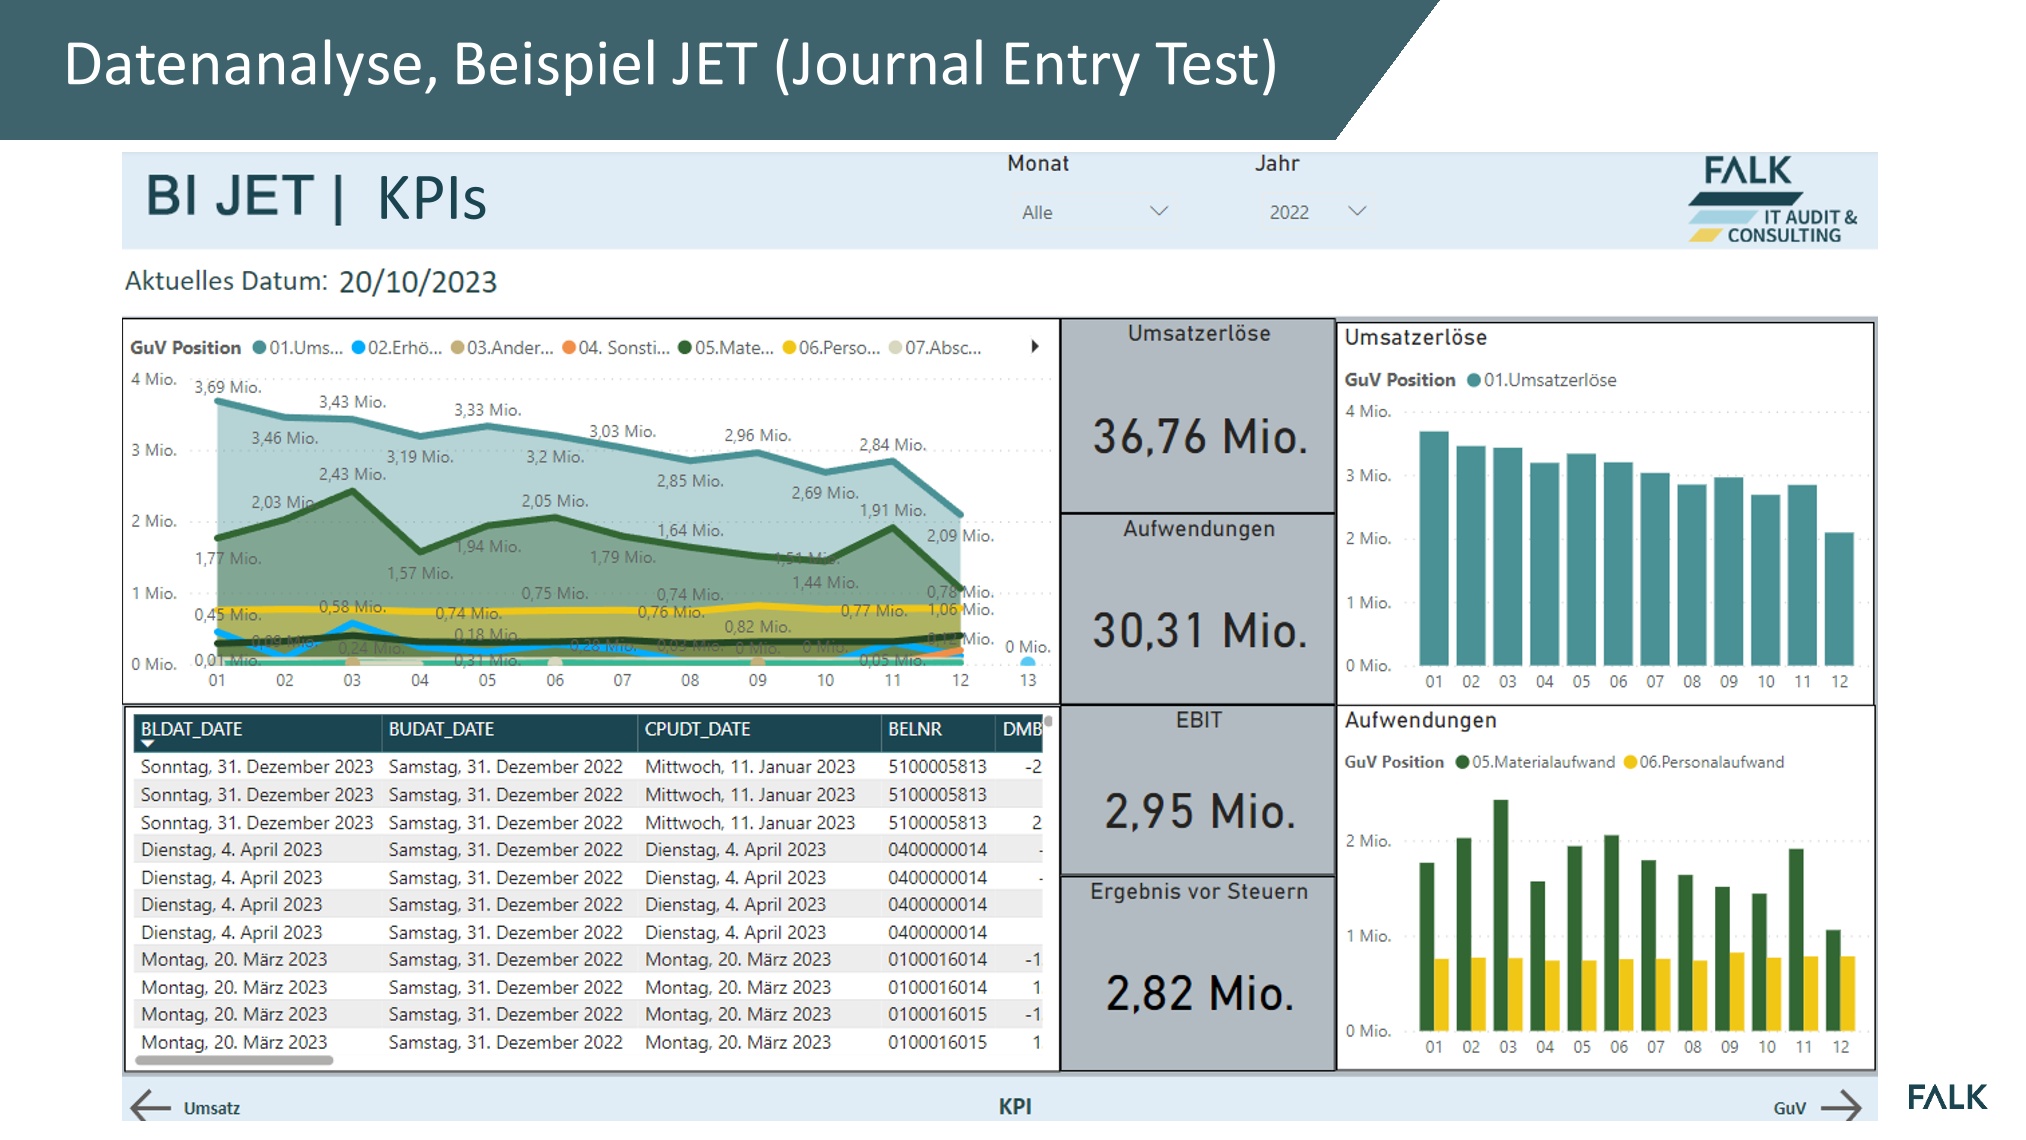Toggle the 04.Sonsti legend series
Screen dimensions: 2026x1140
tap(567, 348)
